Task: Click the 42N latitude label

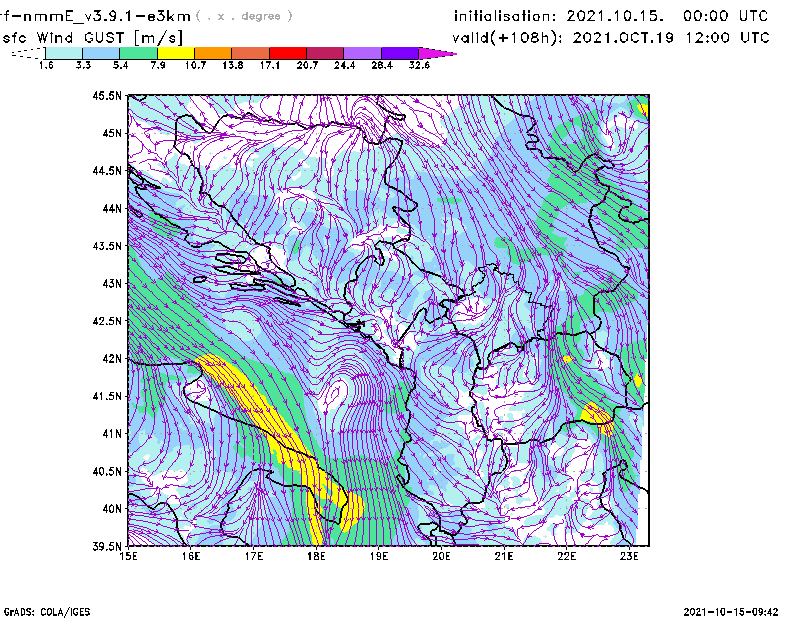Action: point(112,358)
